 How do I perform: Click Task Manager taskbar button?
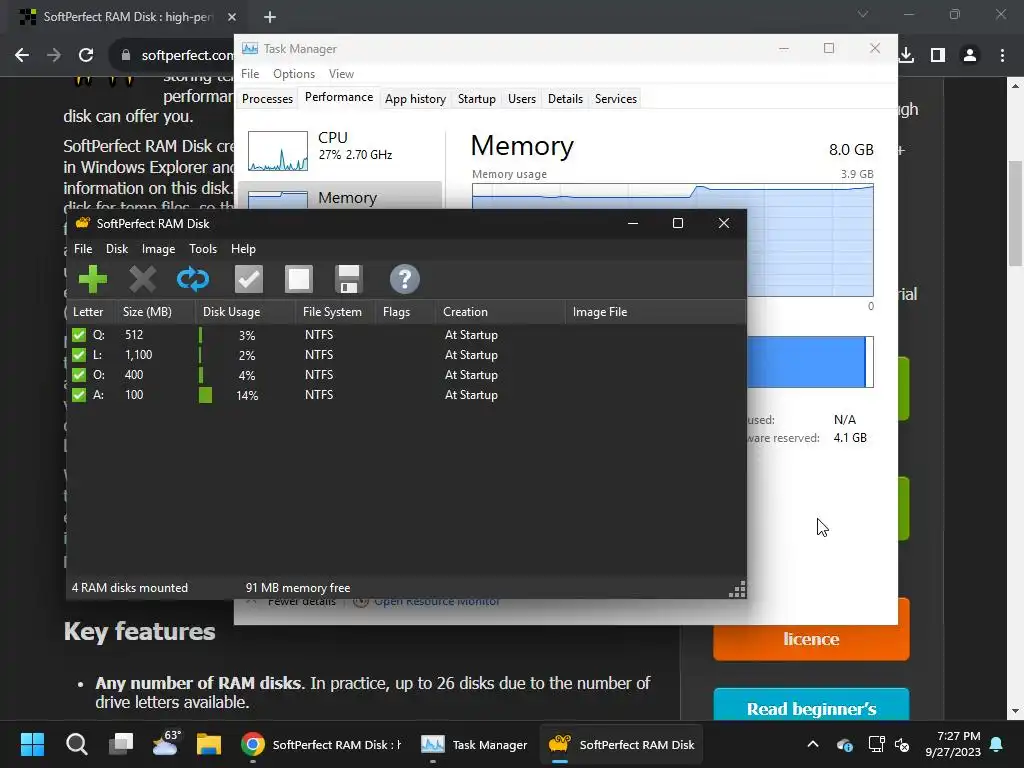(x=475, y=744)
